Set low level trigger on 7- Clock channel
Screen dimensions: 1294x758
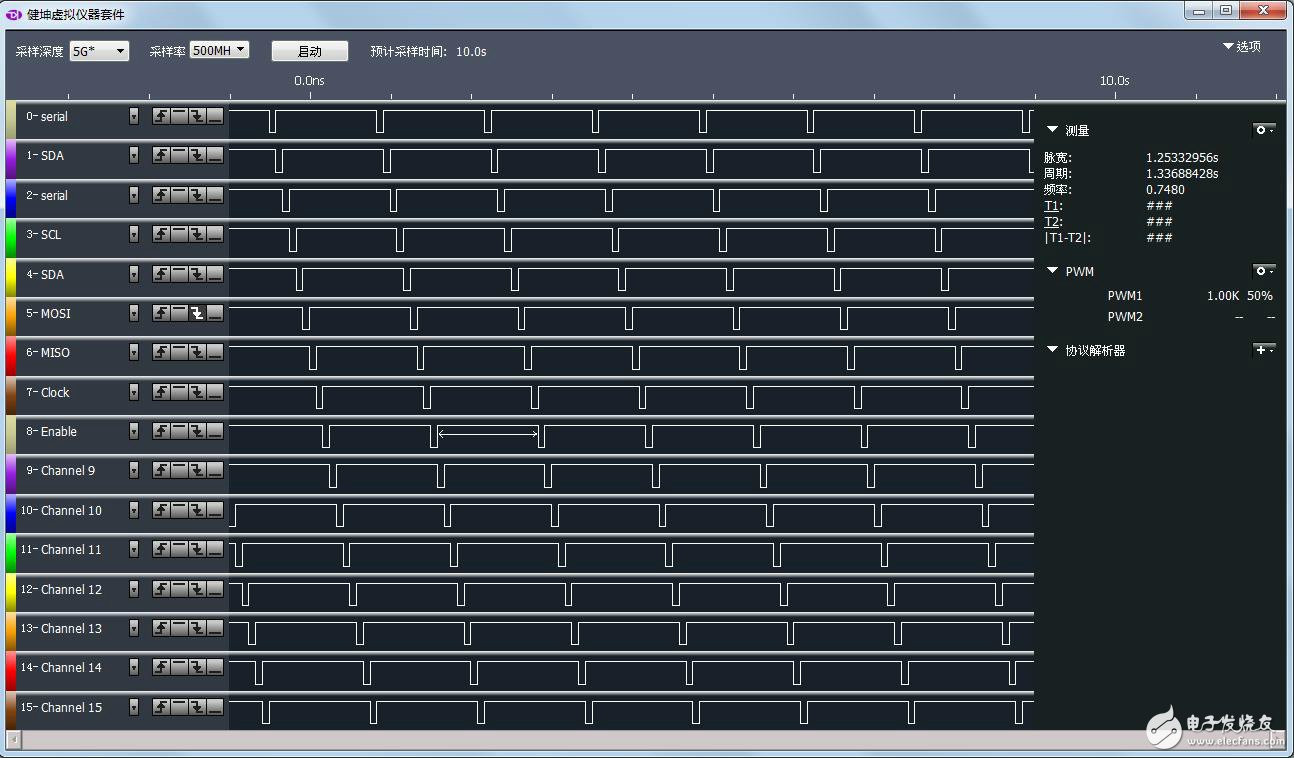215,393
